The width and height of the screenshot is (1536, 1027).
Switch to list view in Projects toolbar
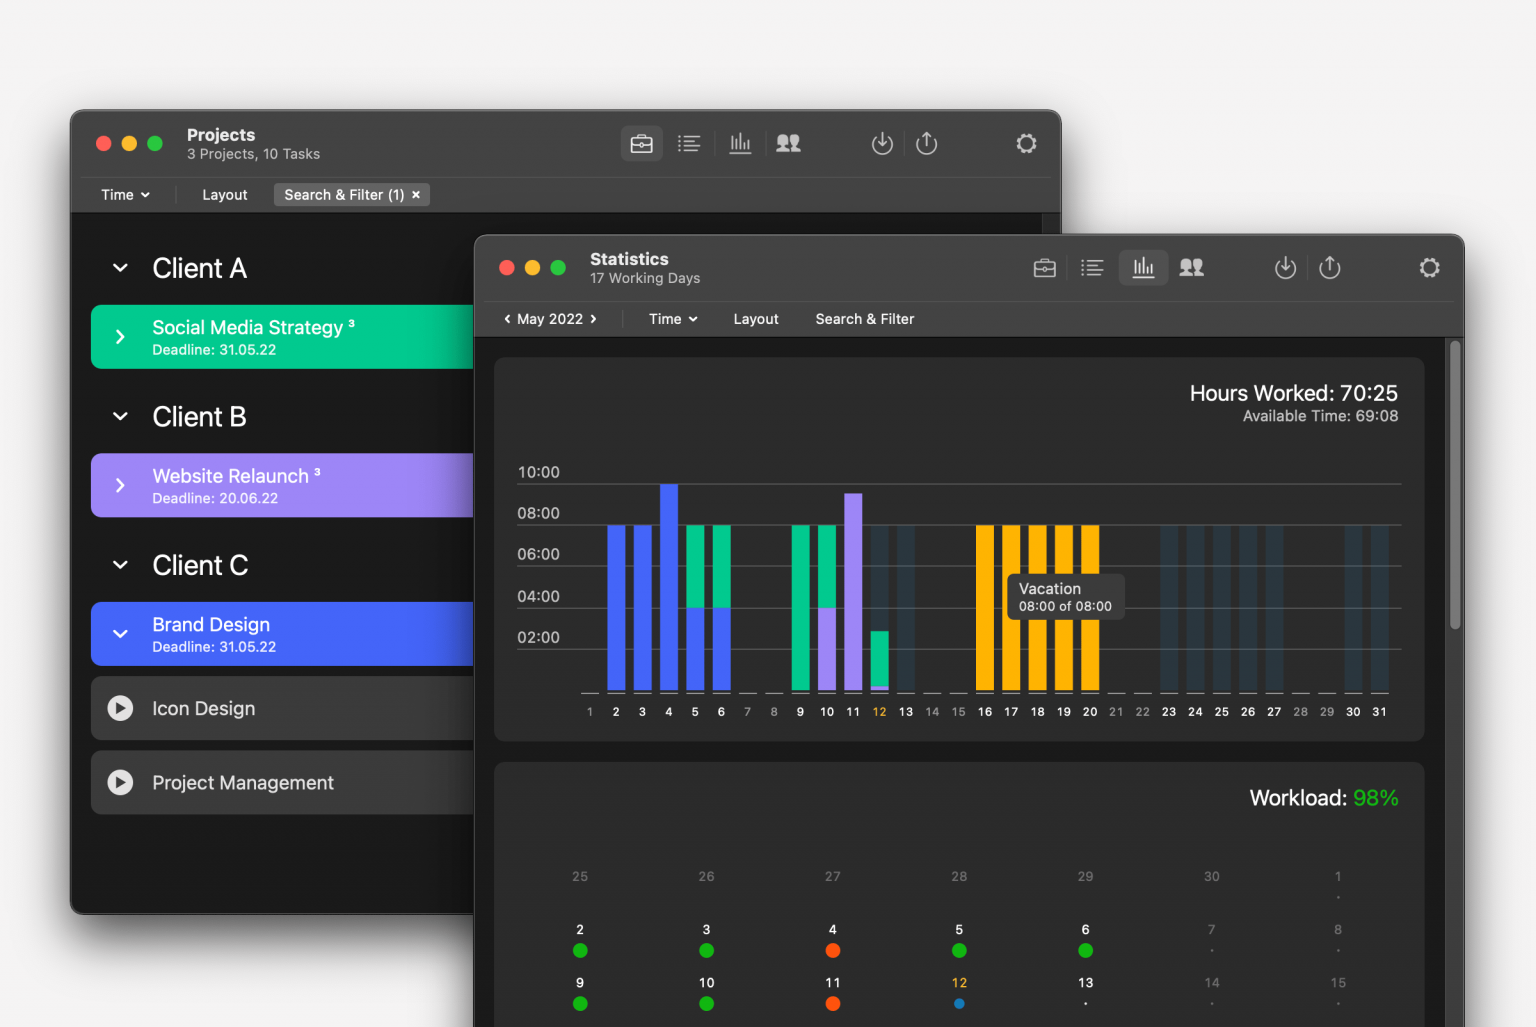pos(689,143)
